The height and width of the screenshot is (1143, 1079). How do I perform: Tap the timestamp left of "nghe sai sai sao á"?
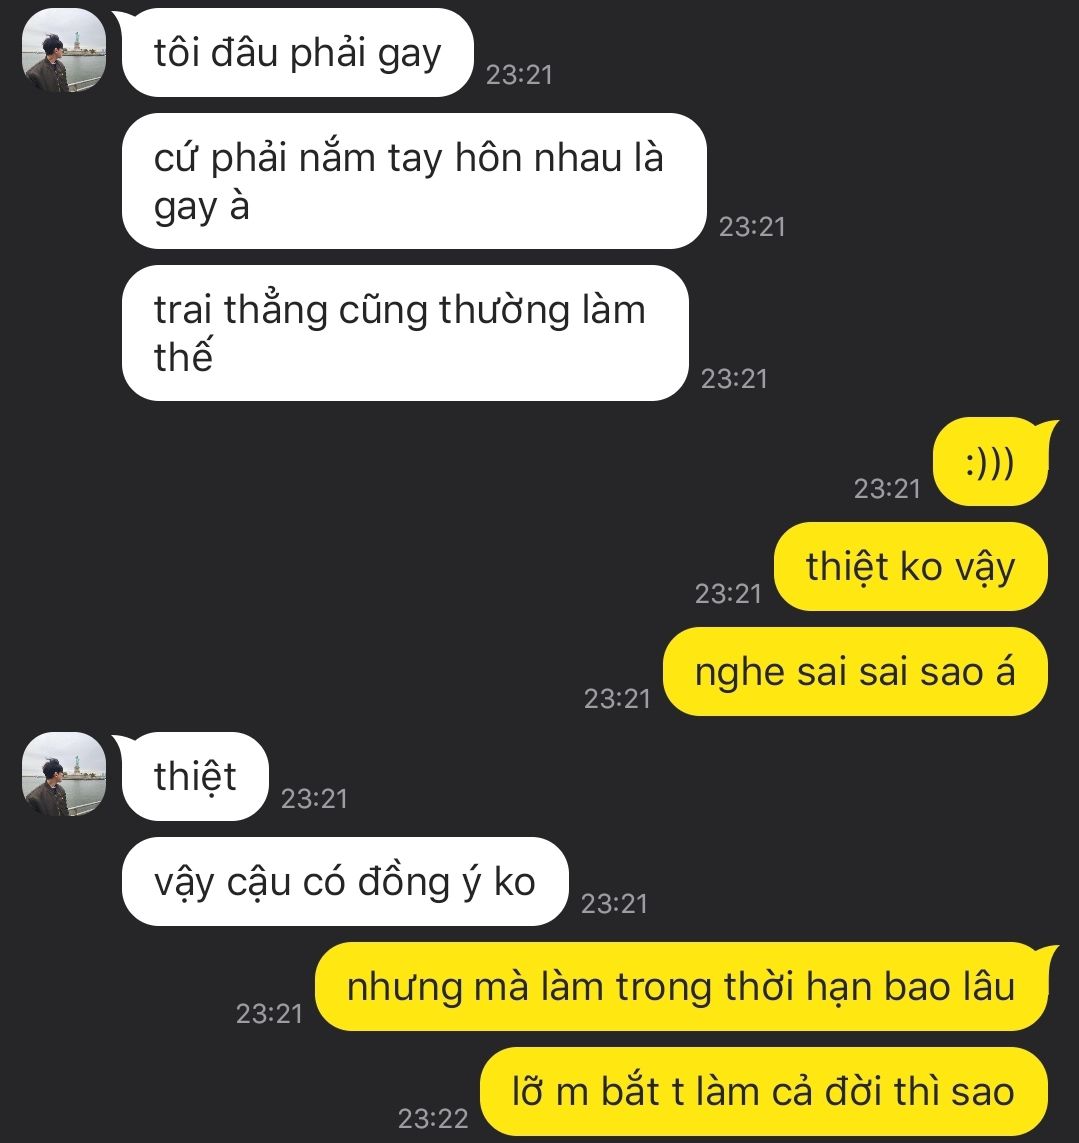point(617,699)
